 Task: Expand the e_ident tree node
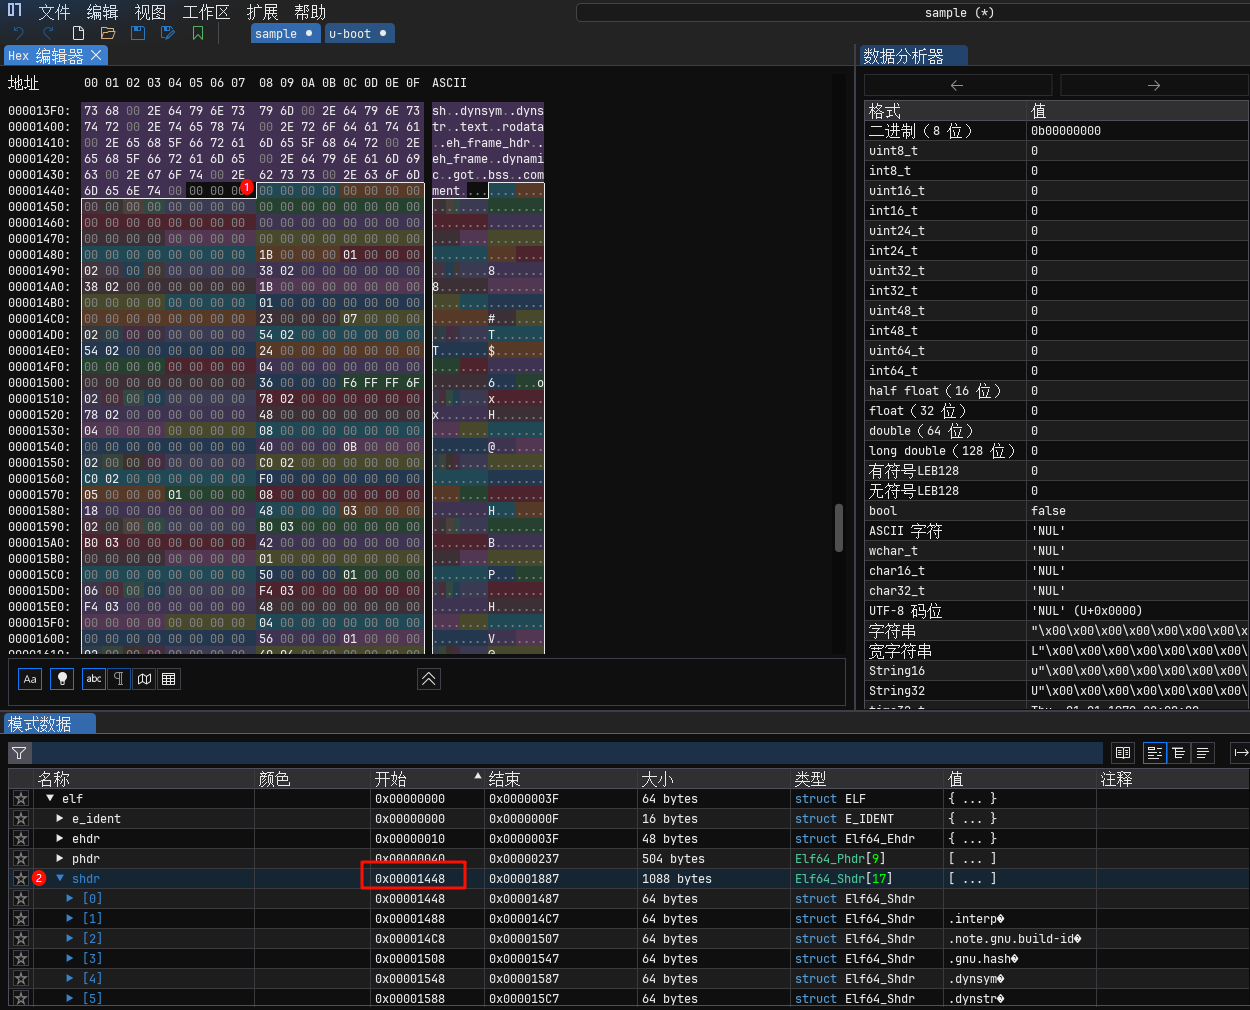pyautogui.click(x=60, y=818)
